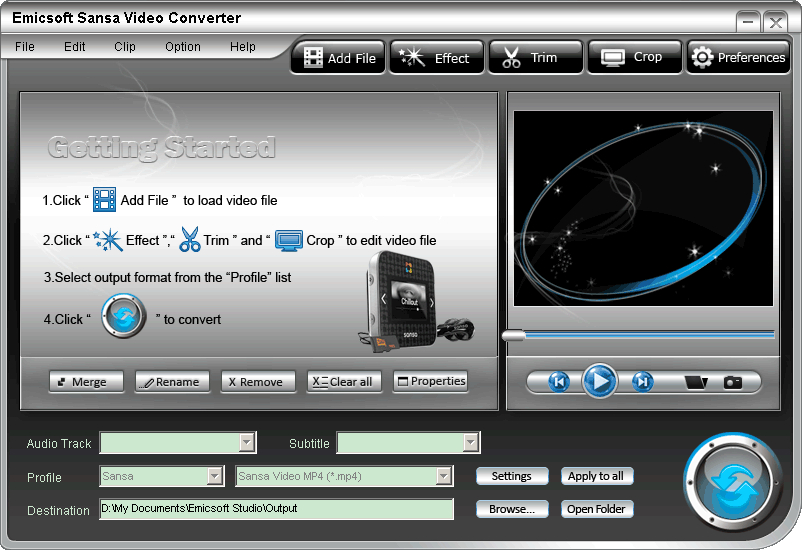Screen dimensions: 802x550
Task: Click the preview seek slider handle
Action: [x=514, y=336]
